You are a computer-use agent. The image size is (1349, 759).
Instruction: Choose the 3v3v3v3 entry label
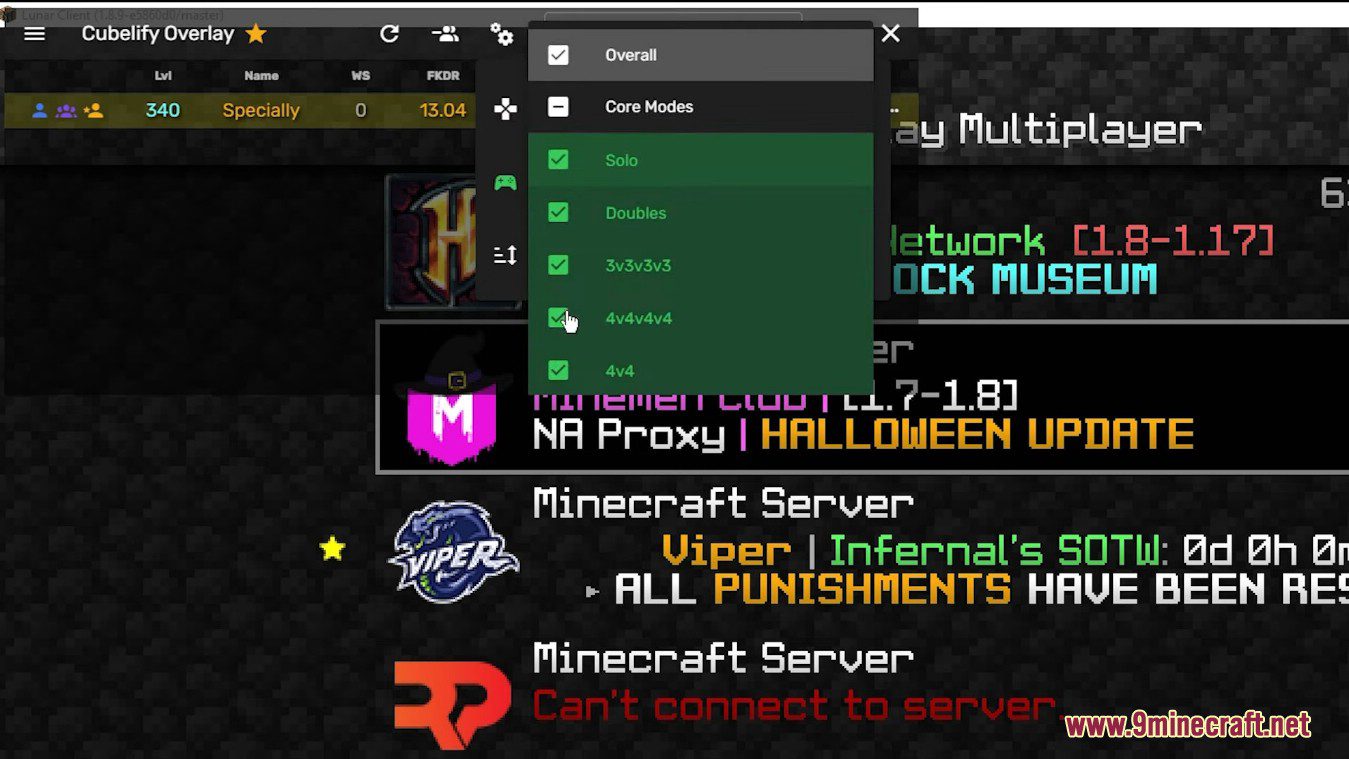pos(638,265)
